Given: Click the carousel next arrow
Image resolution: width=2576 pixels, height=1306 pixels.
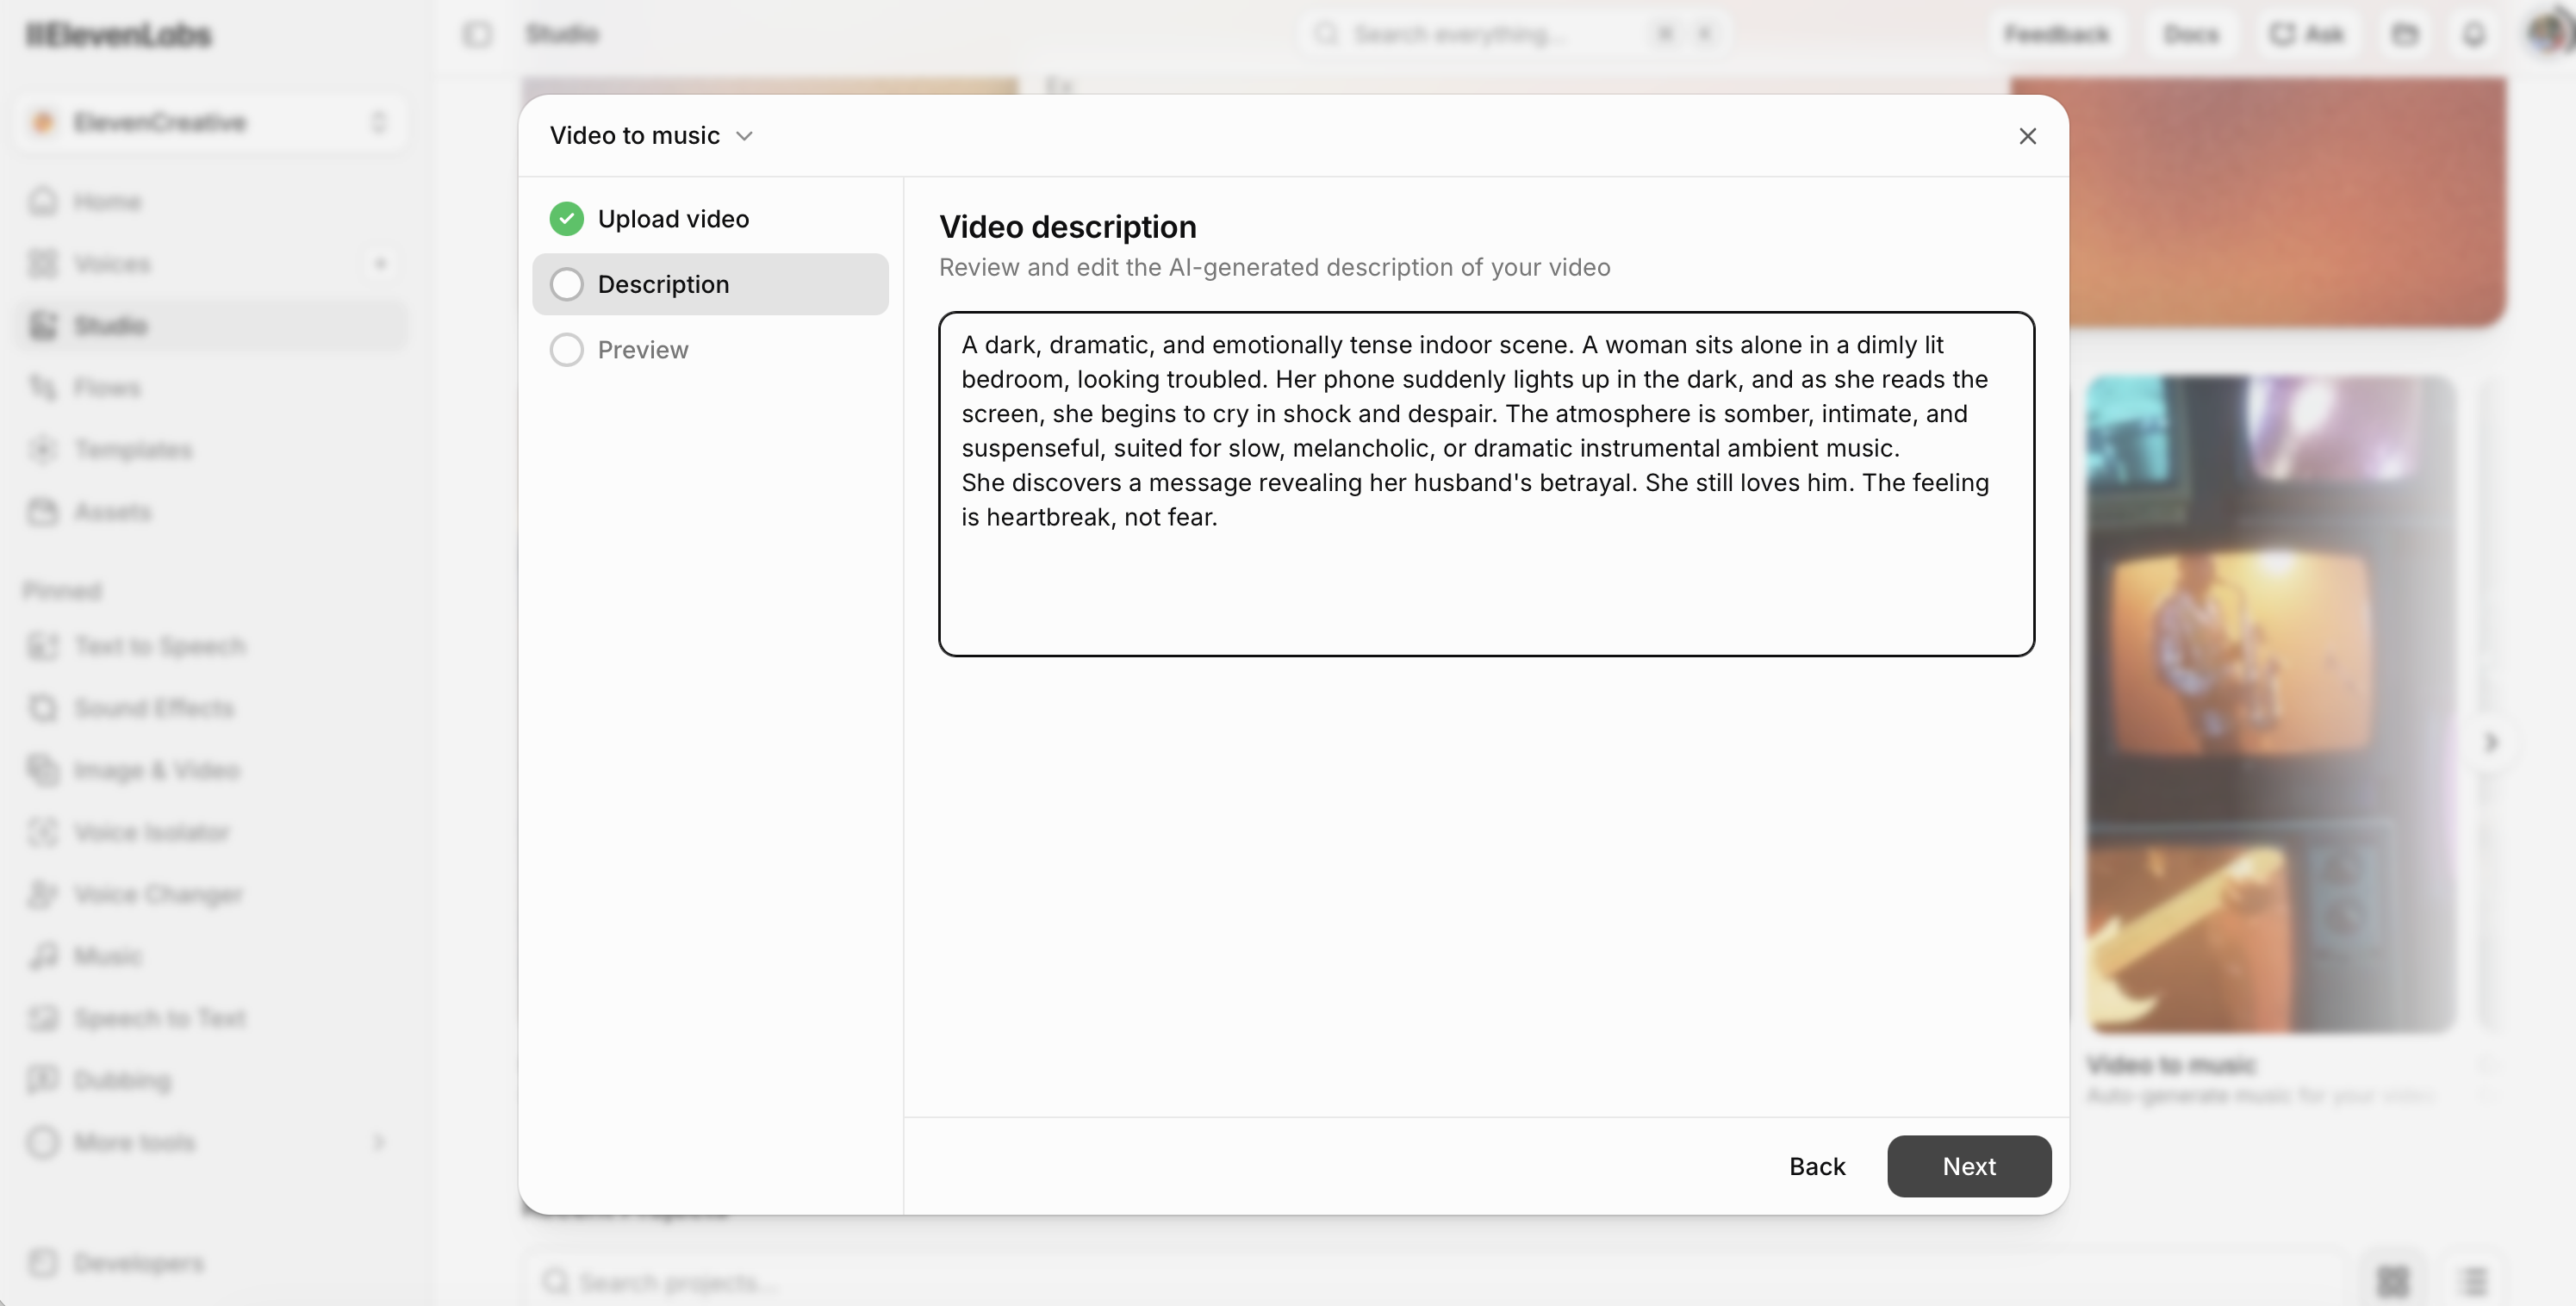Looking at the screenshot, I should click(2491, 742).
